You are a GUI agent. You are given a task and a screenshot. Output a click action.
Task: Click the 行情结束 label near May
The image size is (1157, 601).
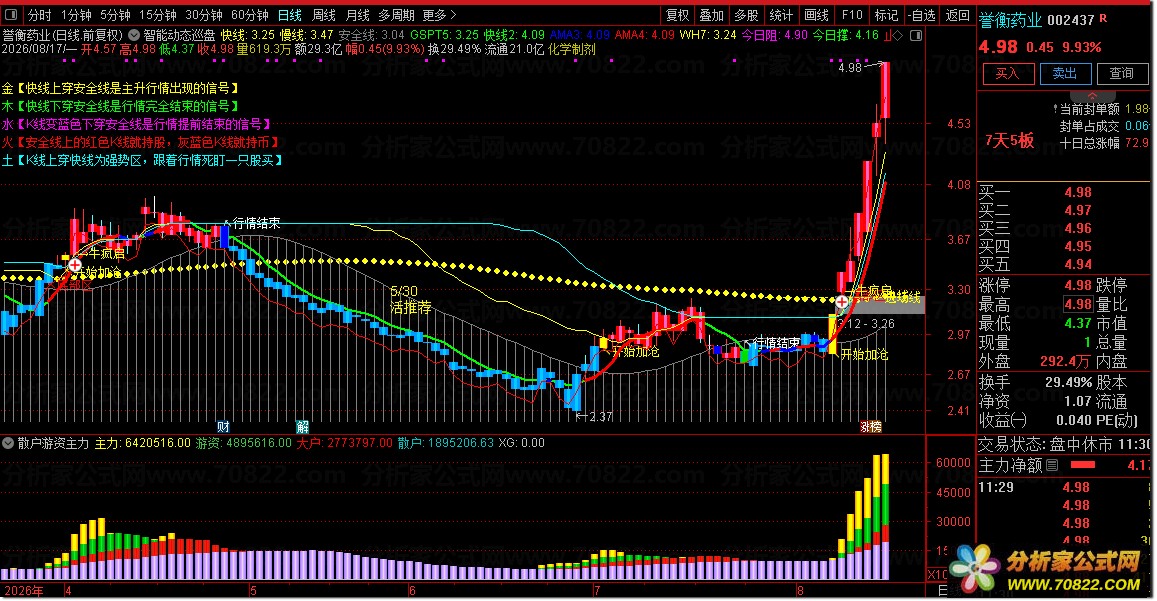tap(256, 223)
